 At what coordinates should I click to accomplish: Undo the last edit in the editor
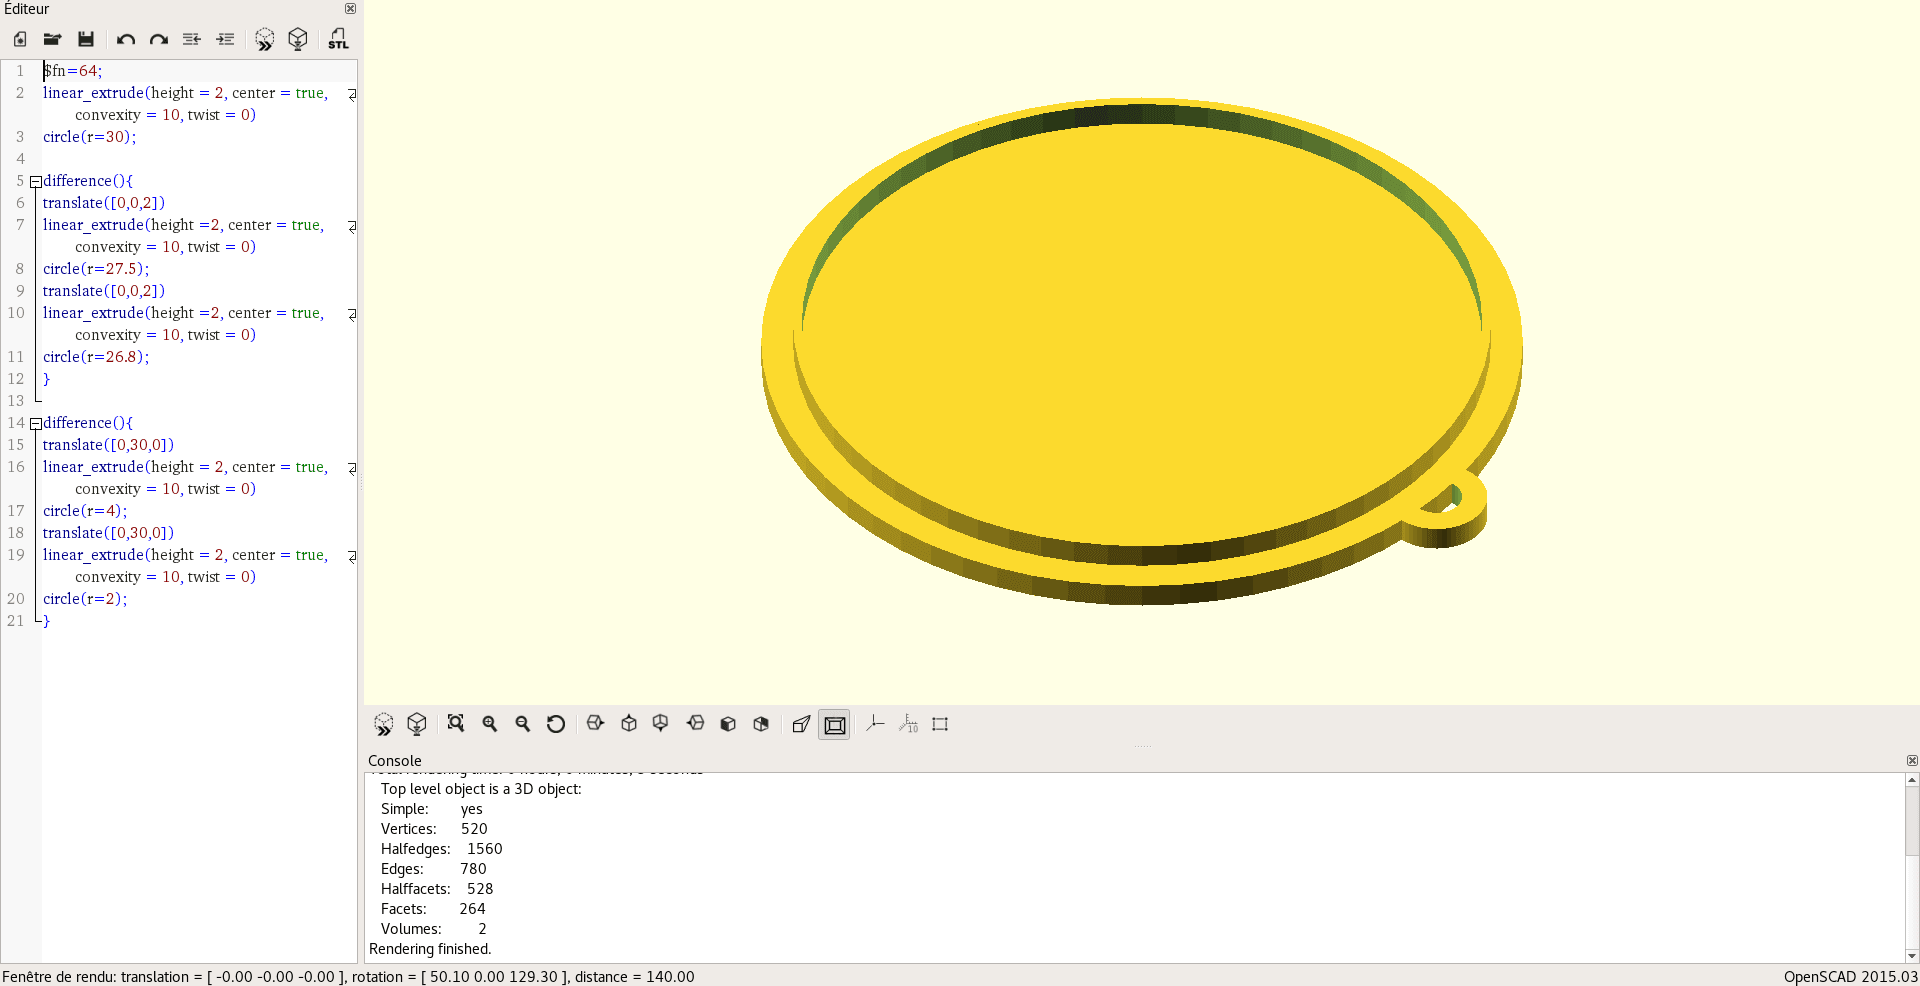[126, 39]
